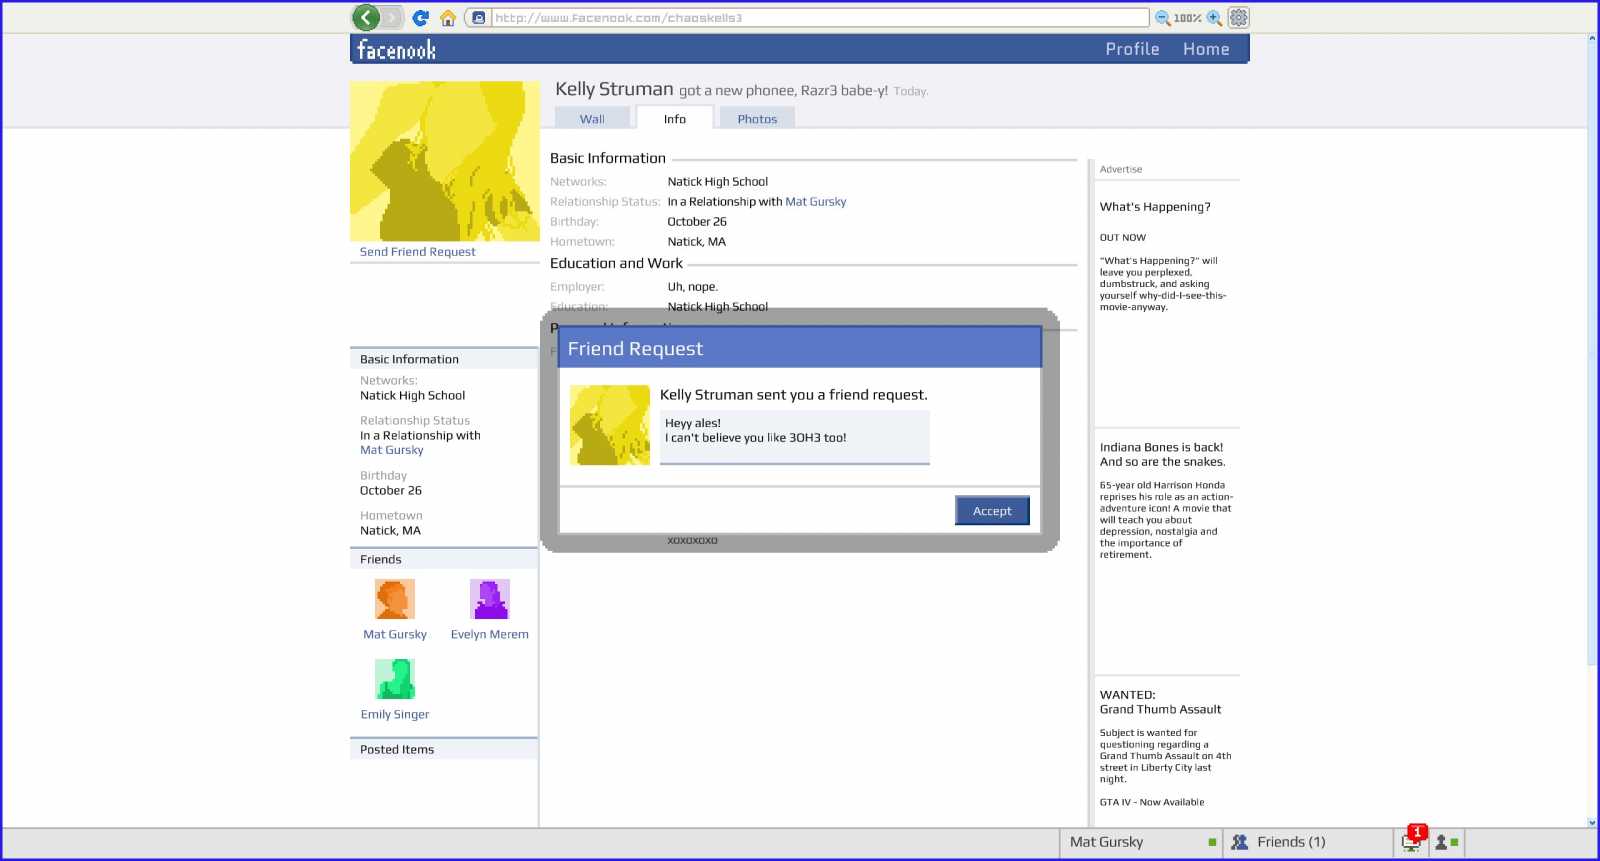
Task: Click the Friends people icon in bottom bar
Action: point(1239,843)
